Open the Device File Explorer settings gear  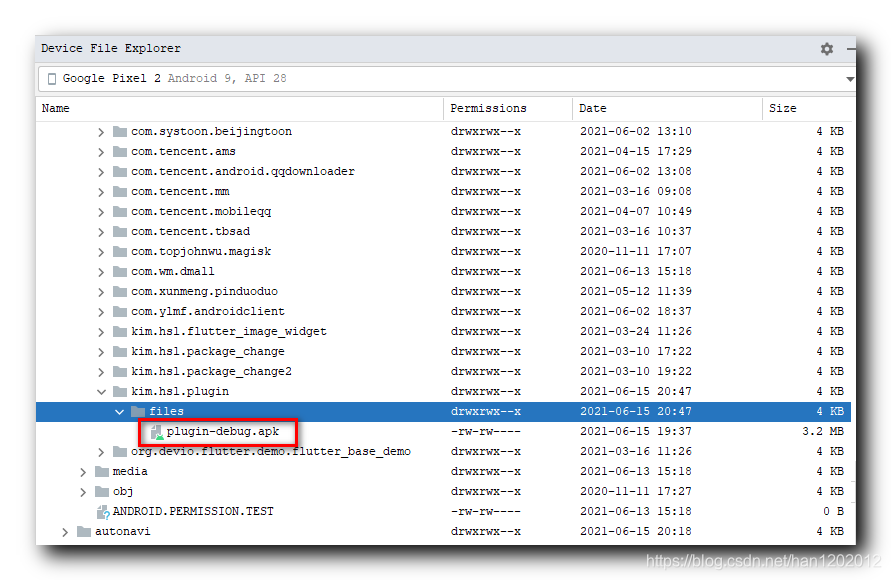(x=827, y=49)
